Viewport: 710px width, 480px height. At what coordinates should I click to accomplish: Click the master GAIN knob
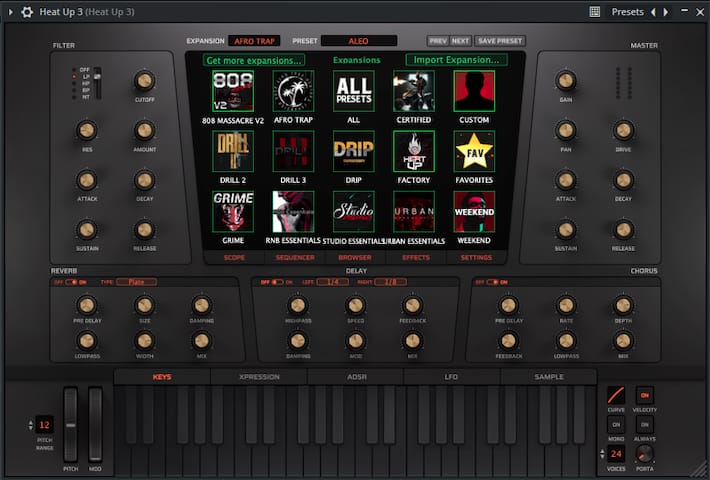click(566, 81)
